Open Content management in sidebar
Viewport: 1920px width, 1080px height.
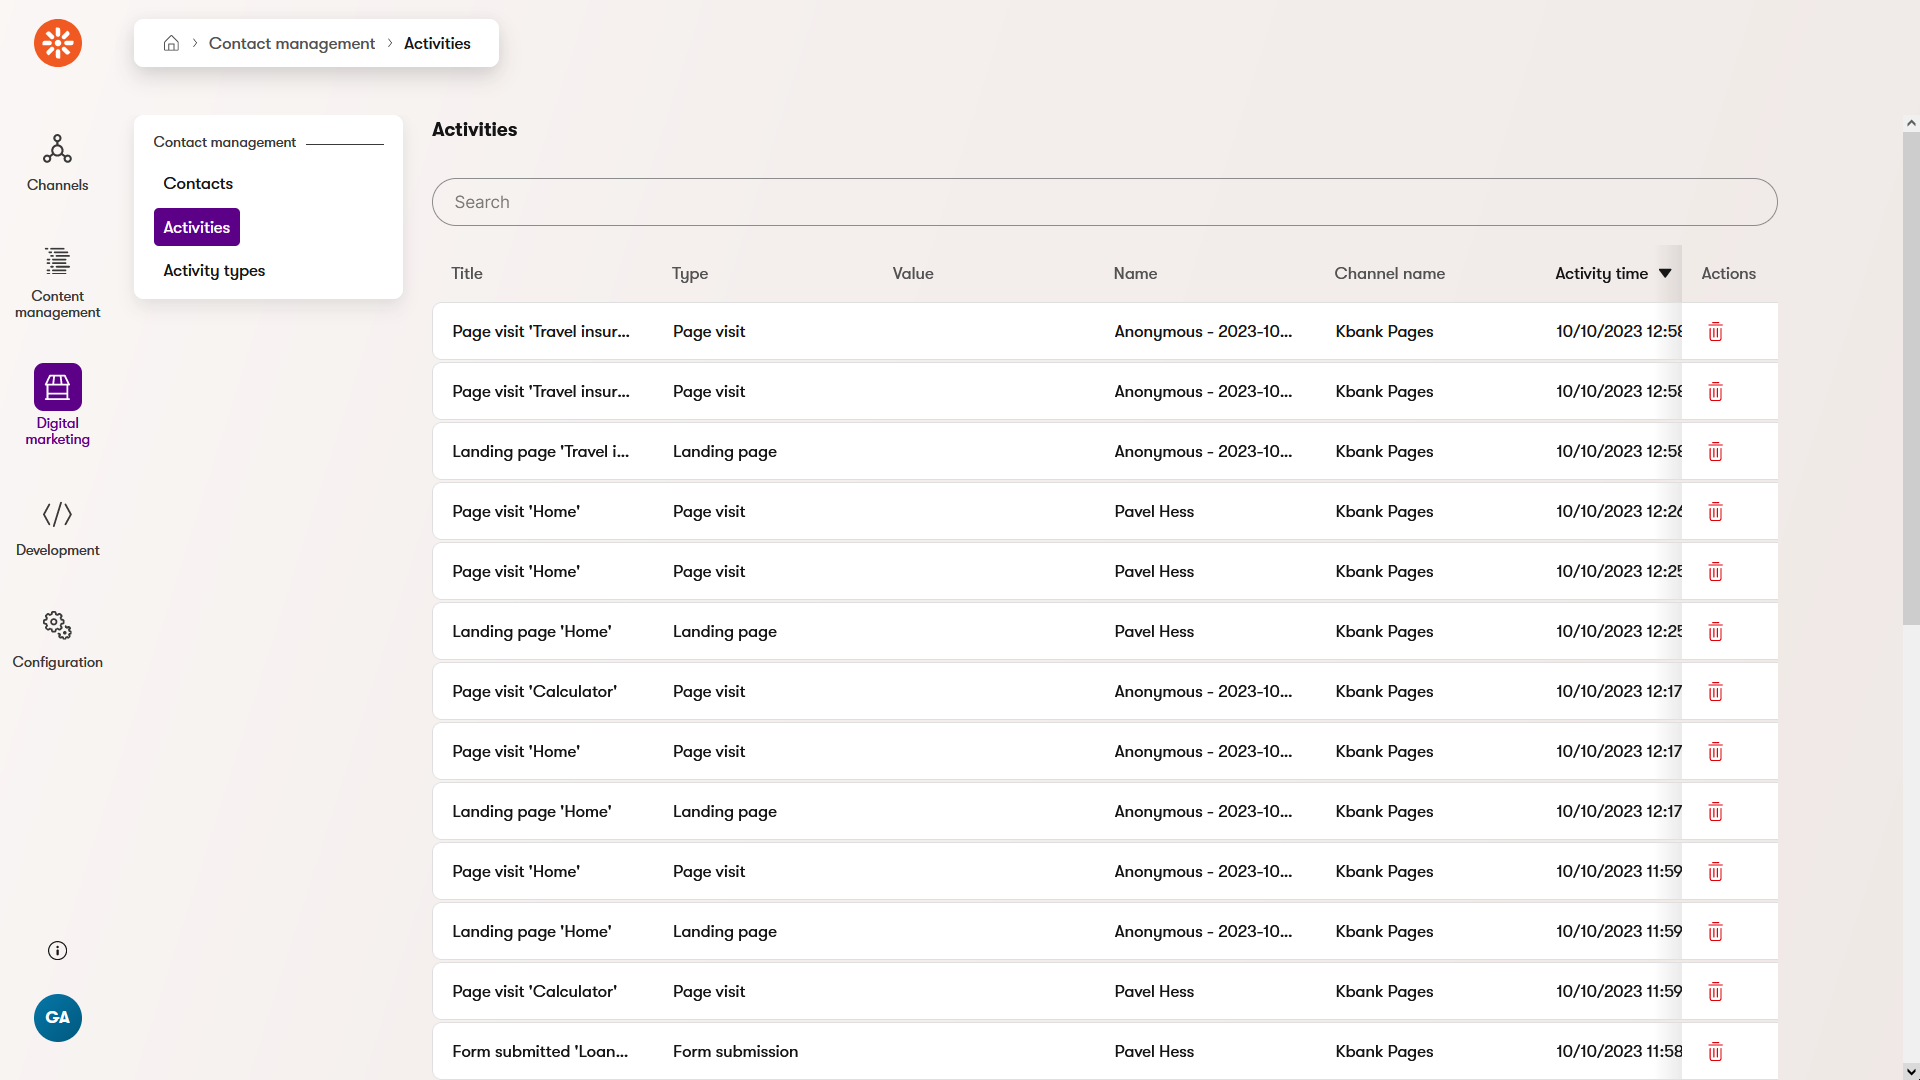pos(57,282)
